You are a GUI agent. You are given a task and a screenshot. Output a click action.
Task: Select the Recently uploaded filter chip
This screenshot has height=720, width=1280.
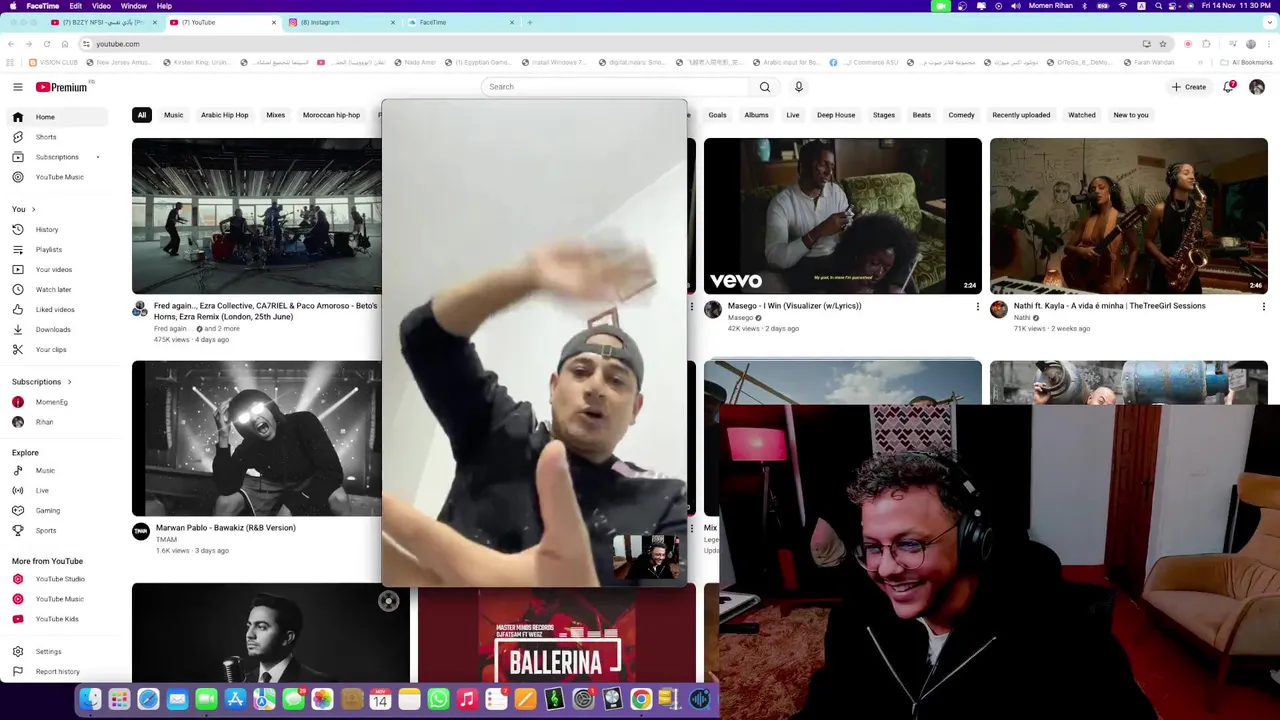click(x=1021, y=115)
